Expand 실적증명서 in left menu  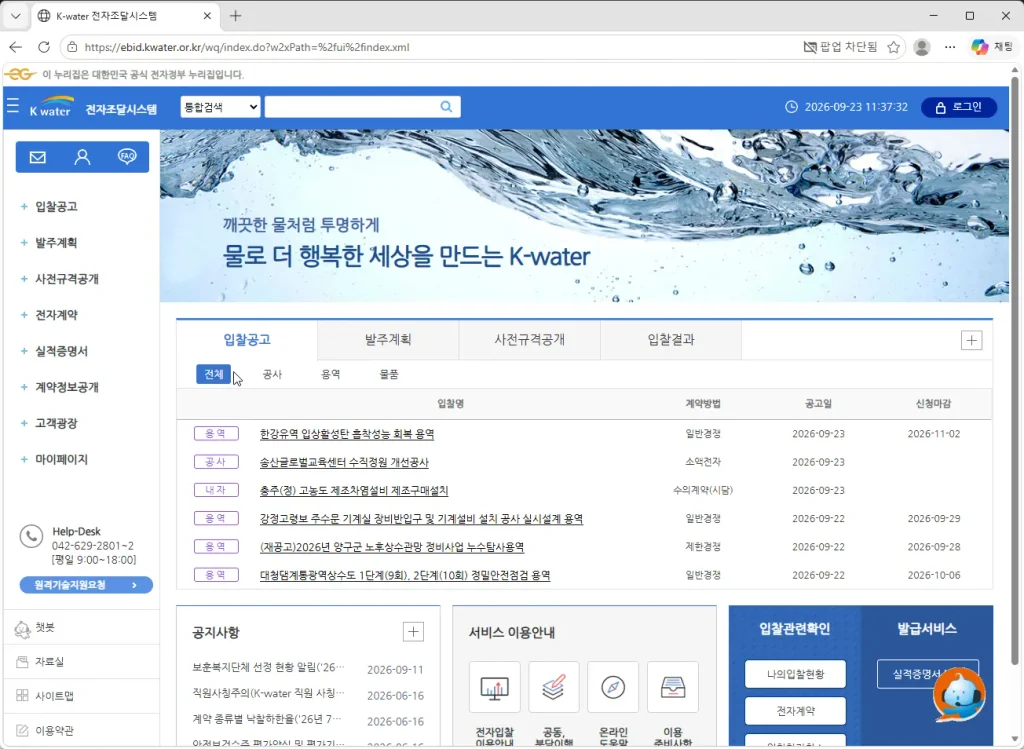point(61,351)
